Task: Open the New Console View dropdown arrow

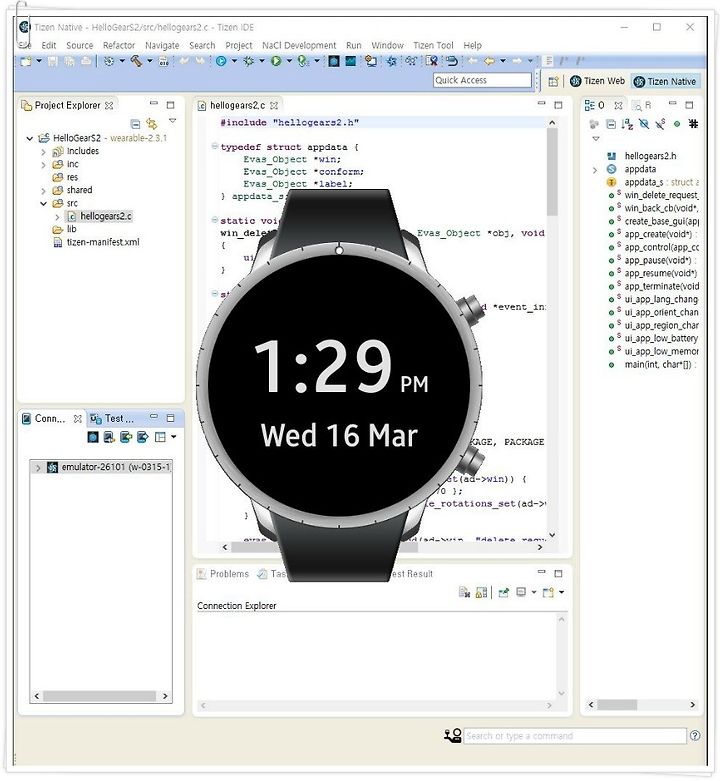Action: click(562, 593)
